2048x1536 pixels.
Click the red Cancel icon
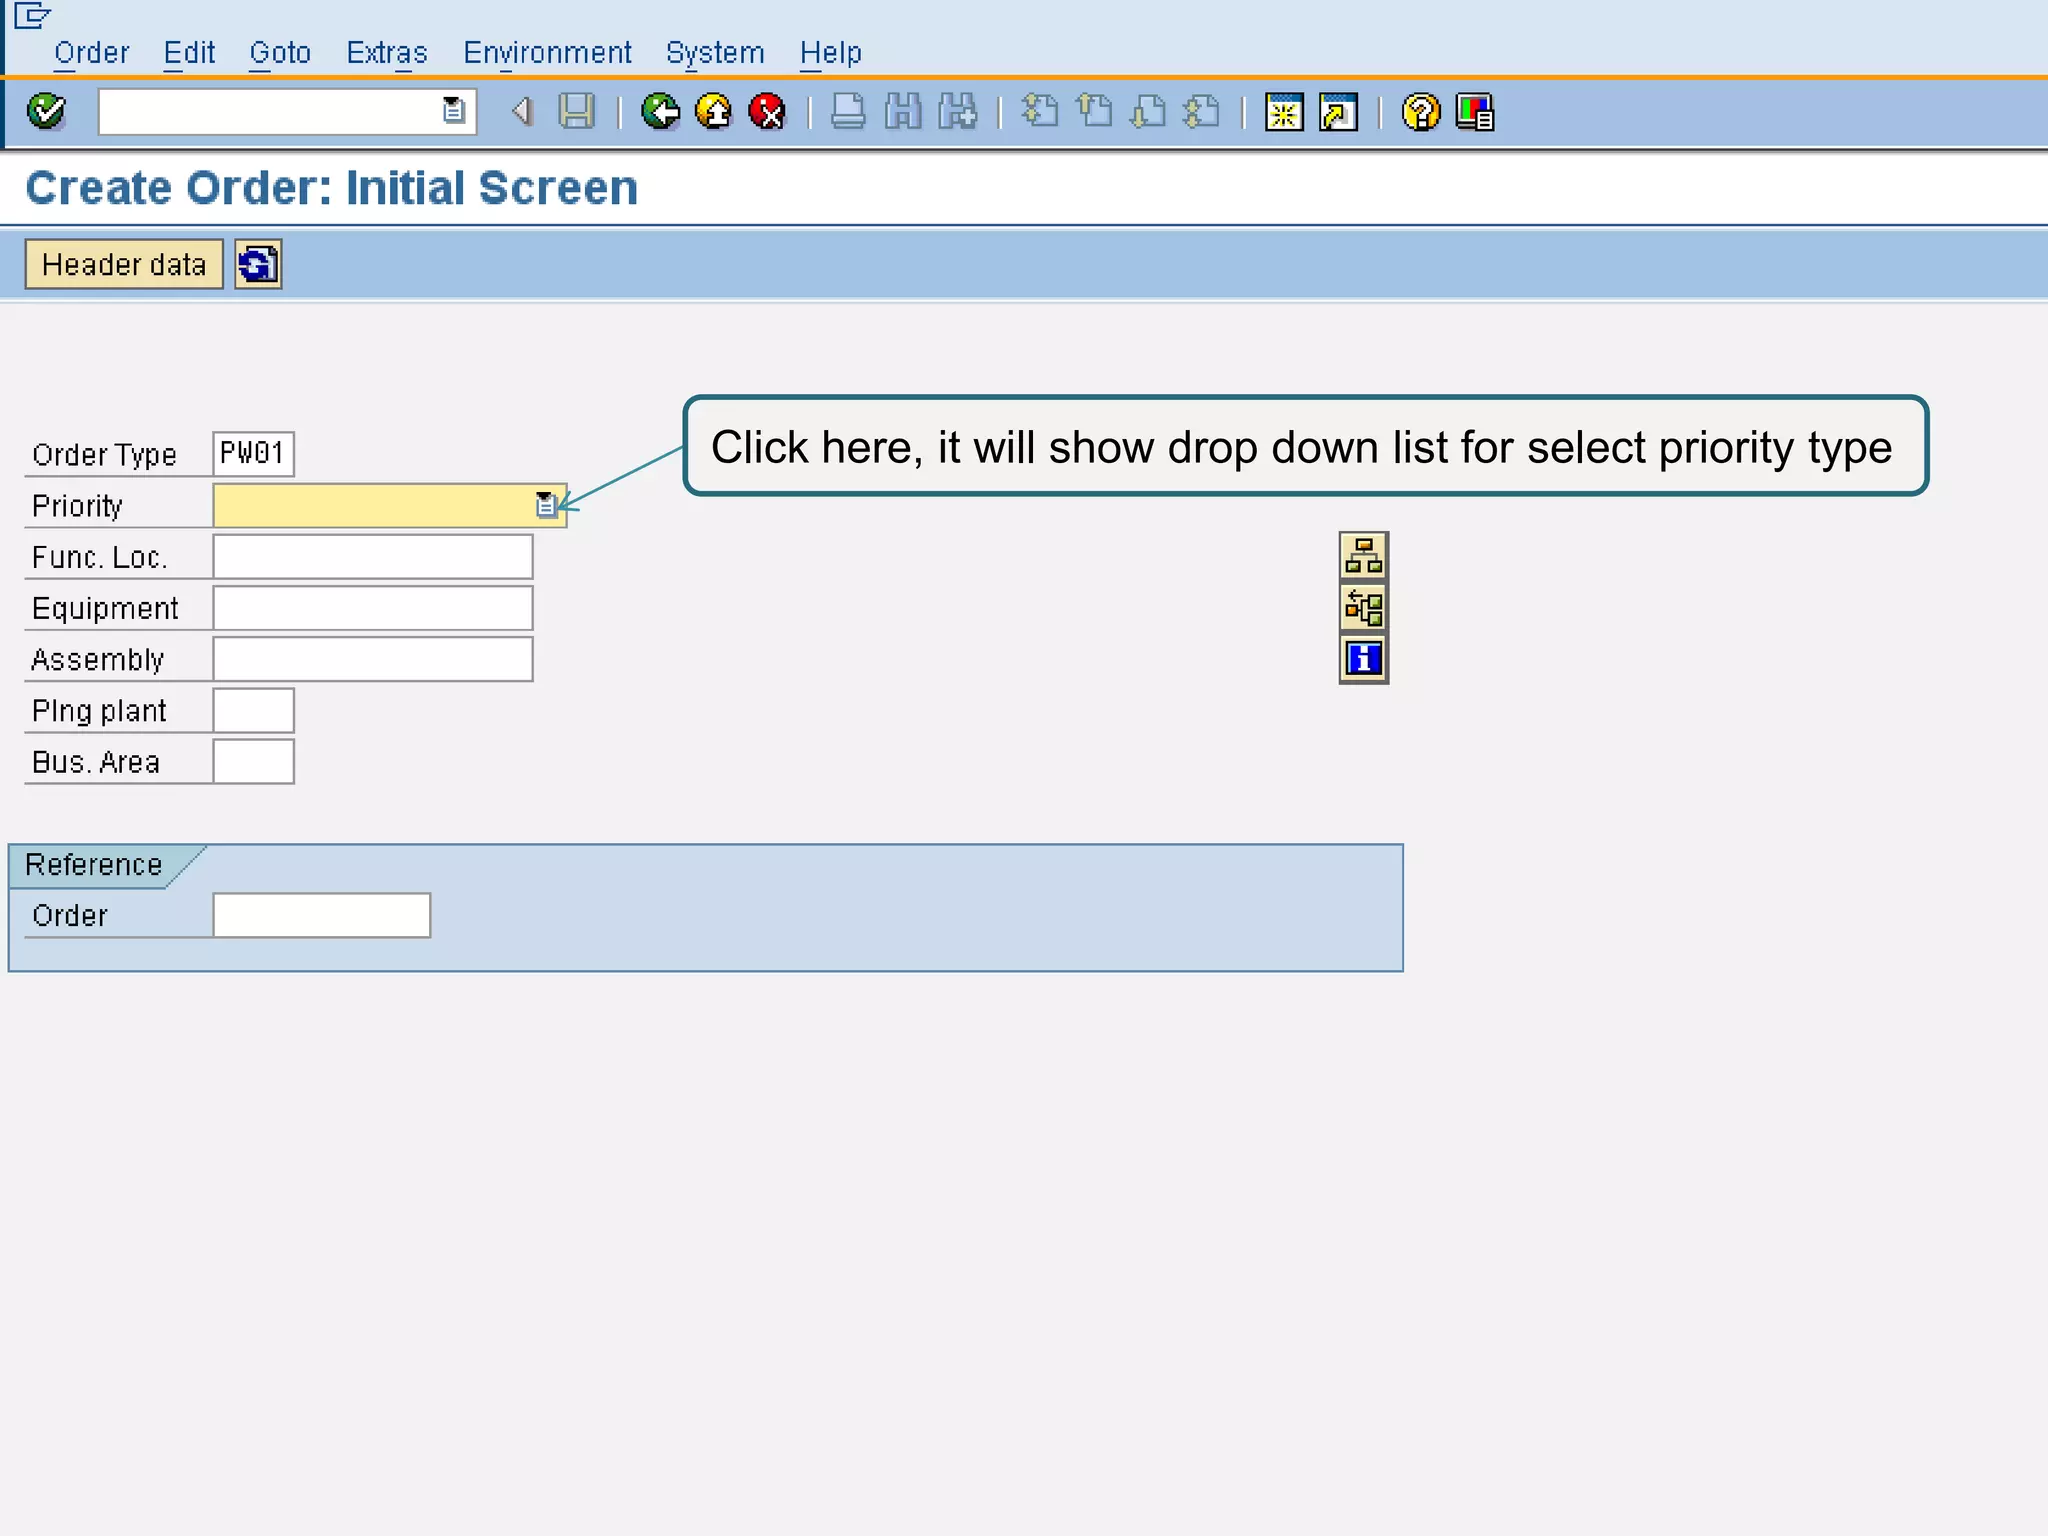coord(768,111)
